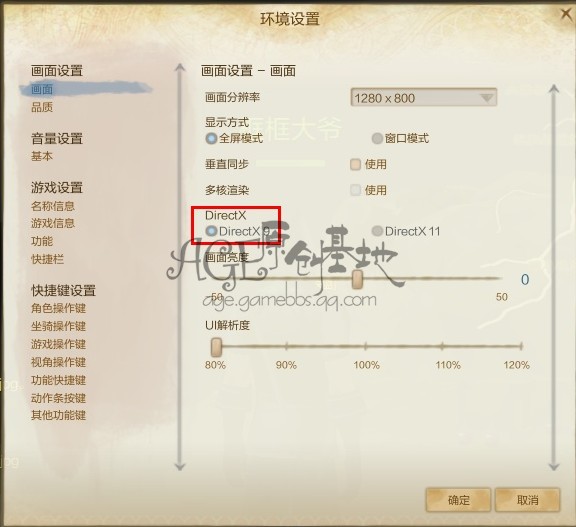The image size is (576, 527).
Task: Enable 多核渲染 使用 checkbox
Action: (355, 190)
